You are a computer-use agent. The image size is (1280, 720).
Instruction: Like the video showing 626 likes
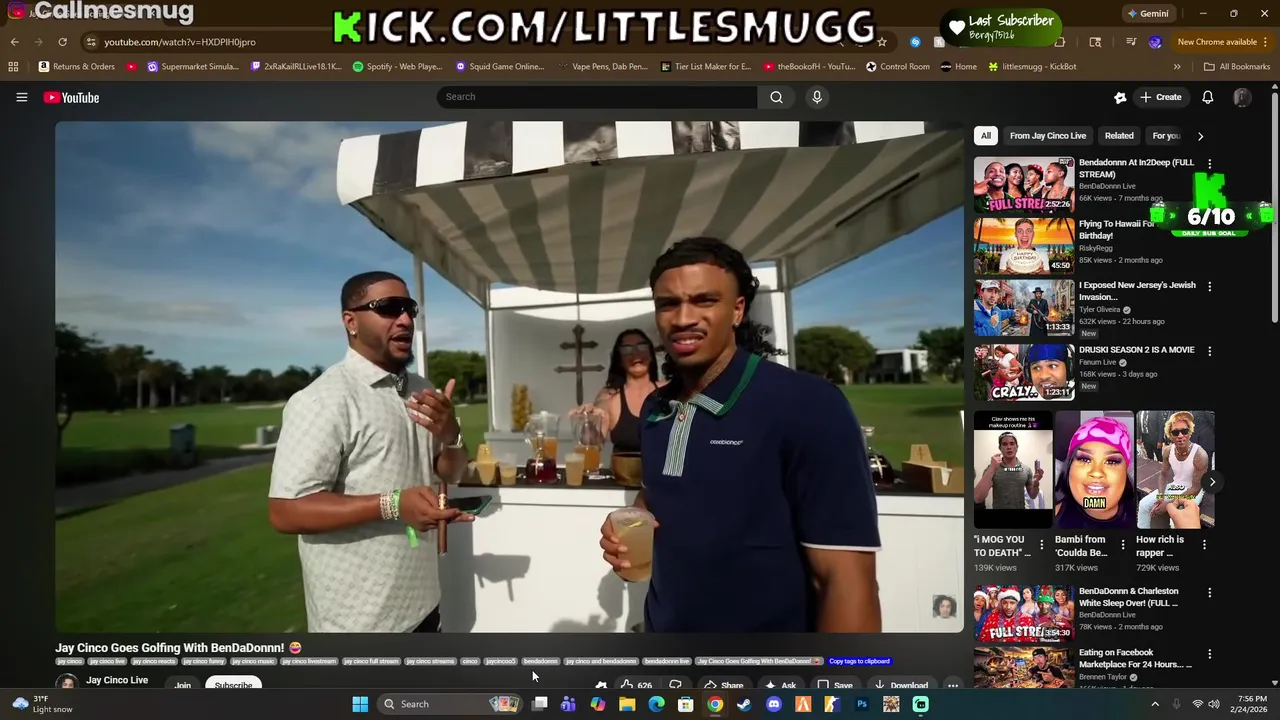point(636,685)
